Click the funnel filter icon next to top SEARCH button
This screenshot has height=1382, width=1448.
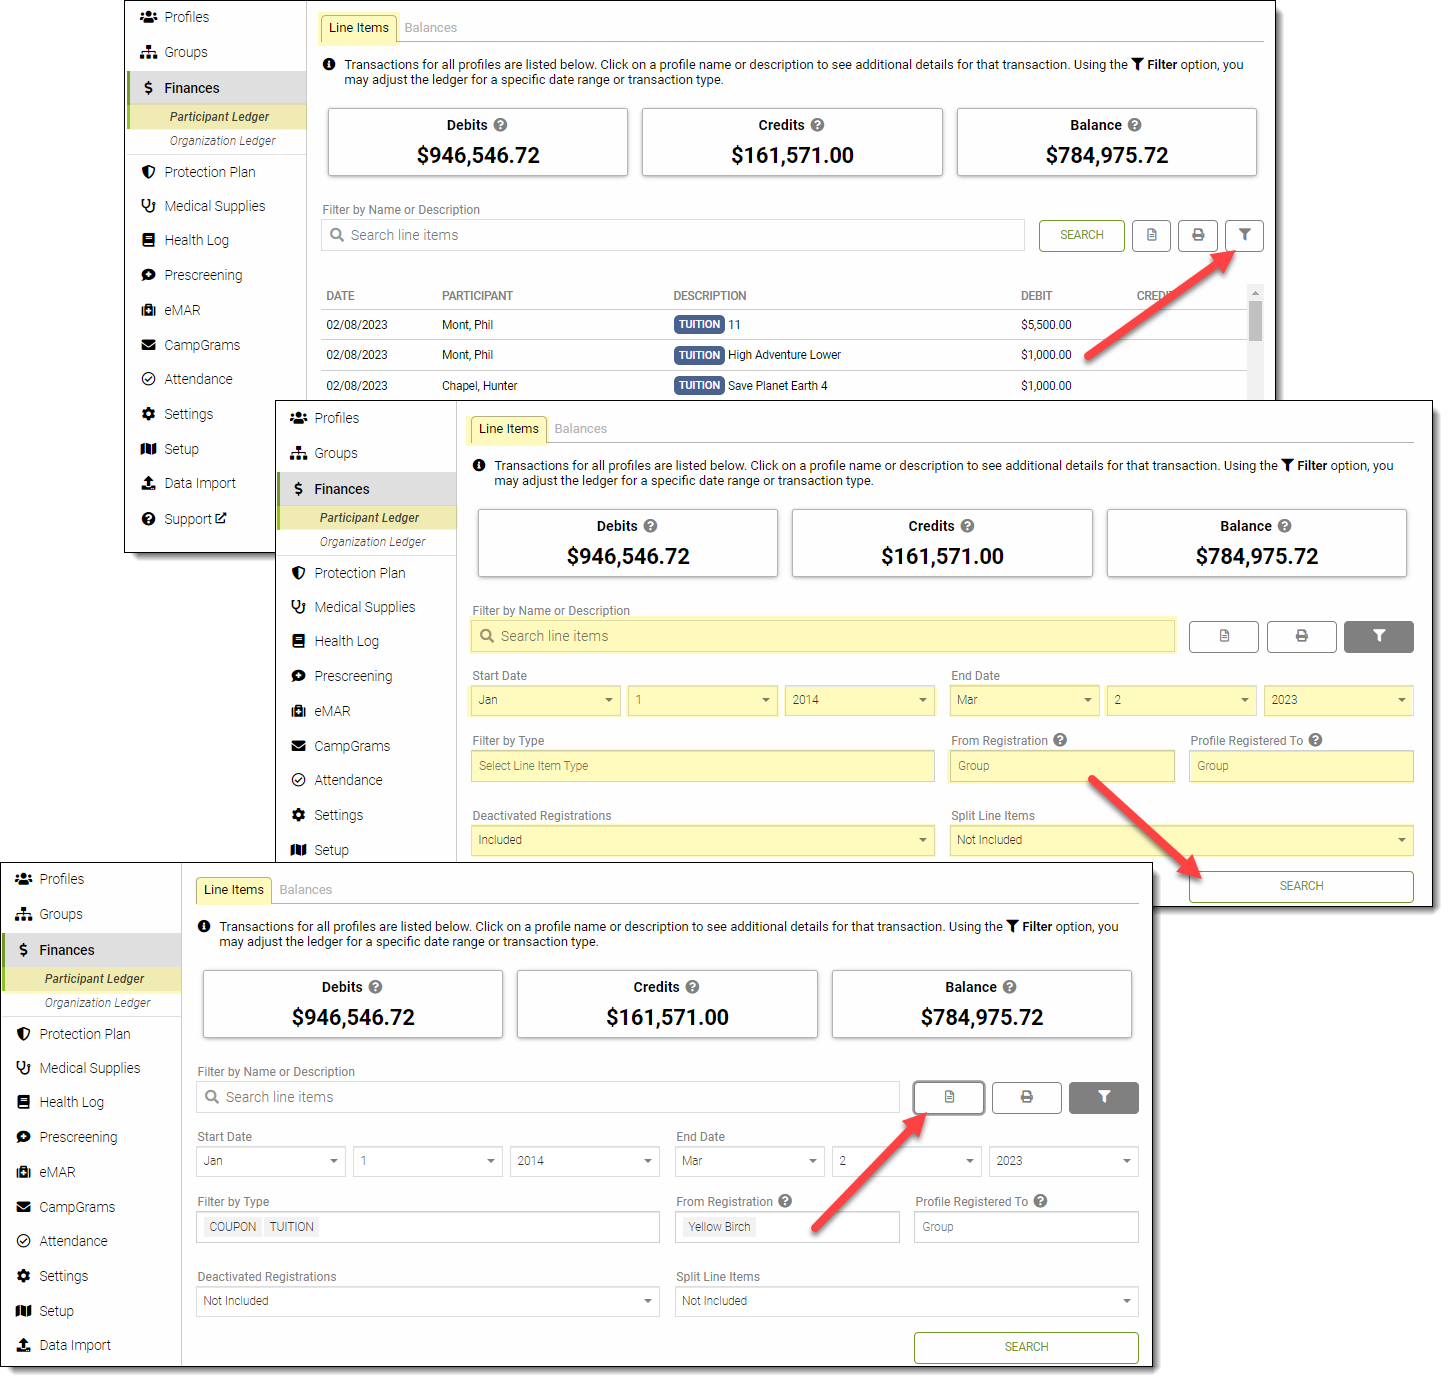[x=1244, y=235]
